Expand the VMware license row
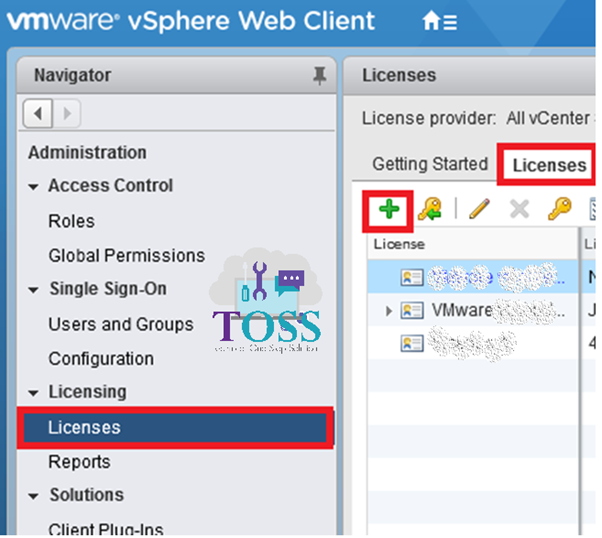The height and width of the screenshot is (538, 602). [x=389, y=311]
